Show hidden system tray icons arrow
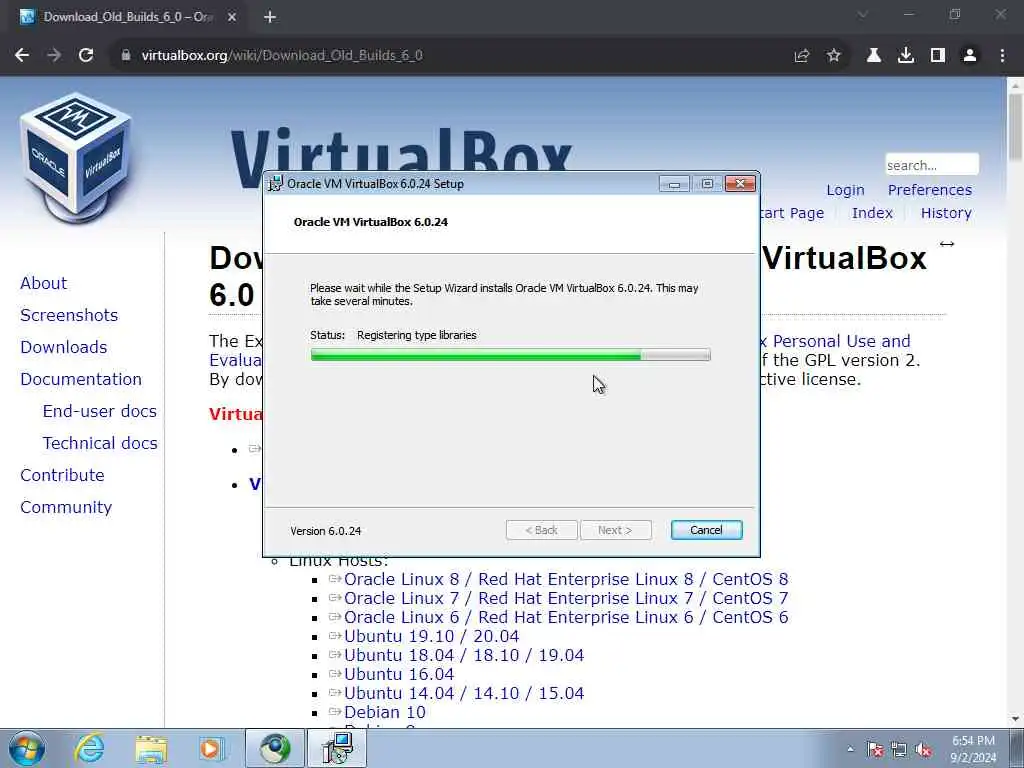Viewport: 1024px width, 768px height. [850, 749]
